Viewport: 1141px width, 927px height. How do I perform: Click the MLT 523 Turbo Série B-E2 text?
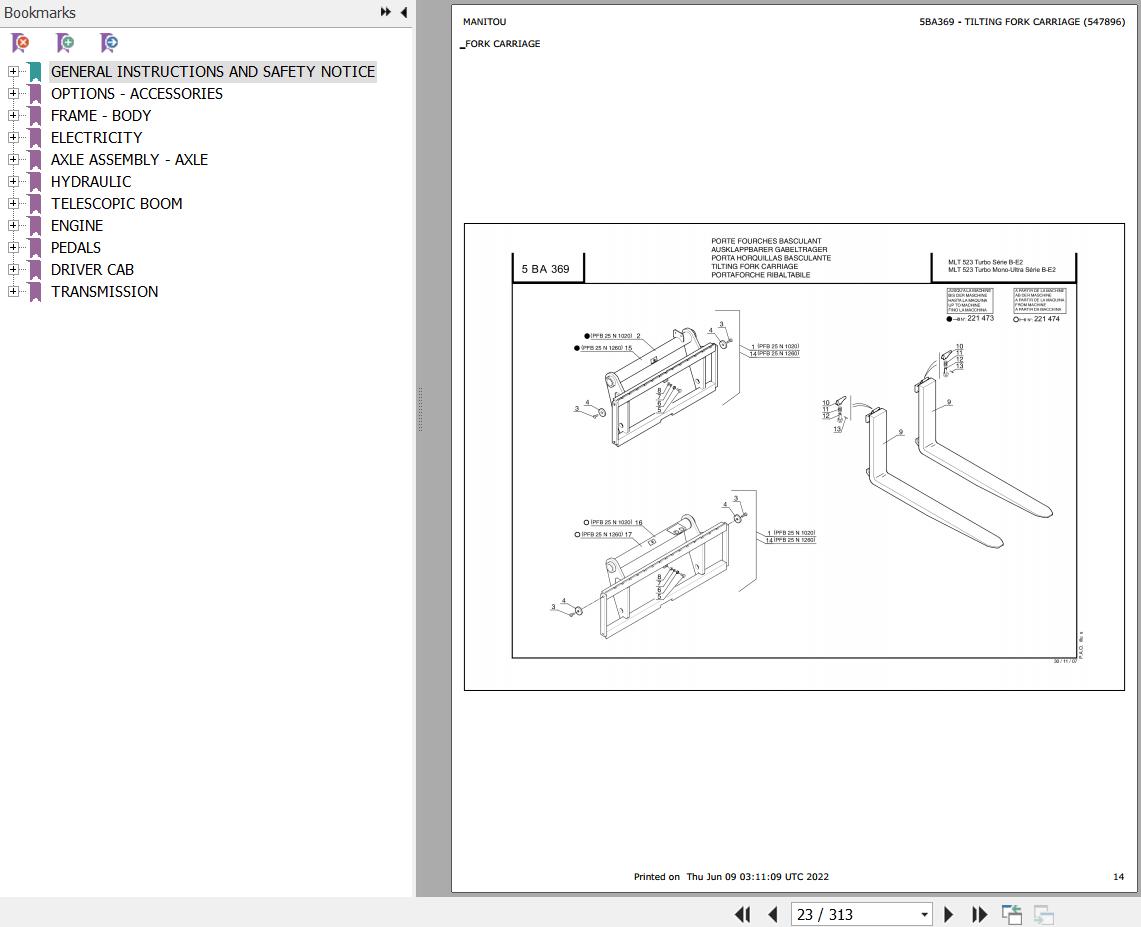pos(985,262)
